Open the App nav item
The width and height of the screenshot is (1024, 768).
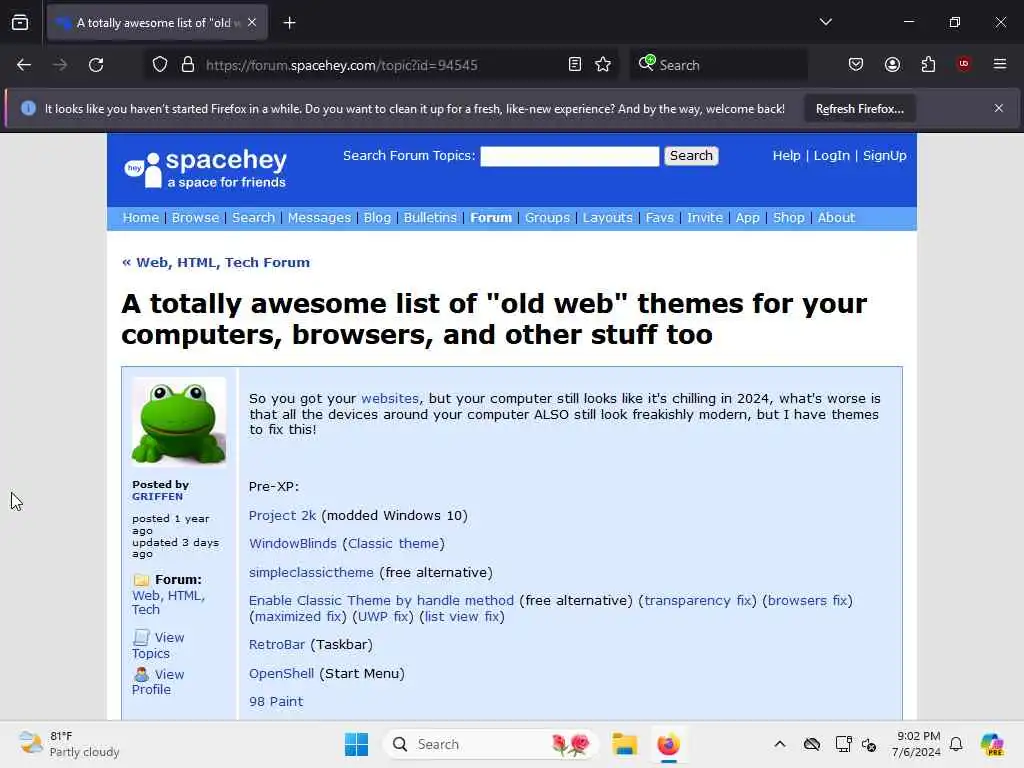pyautogui.click(x=747, y=217)
